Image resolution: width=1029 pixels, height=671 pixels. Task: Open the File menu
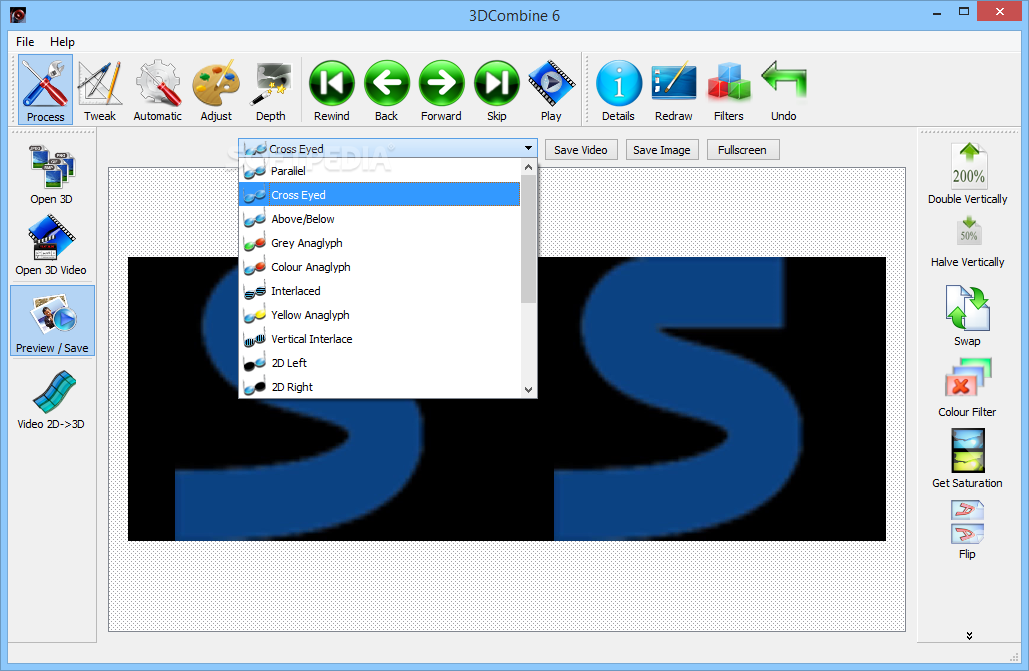25,41
